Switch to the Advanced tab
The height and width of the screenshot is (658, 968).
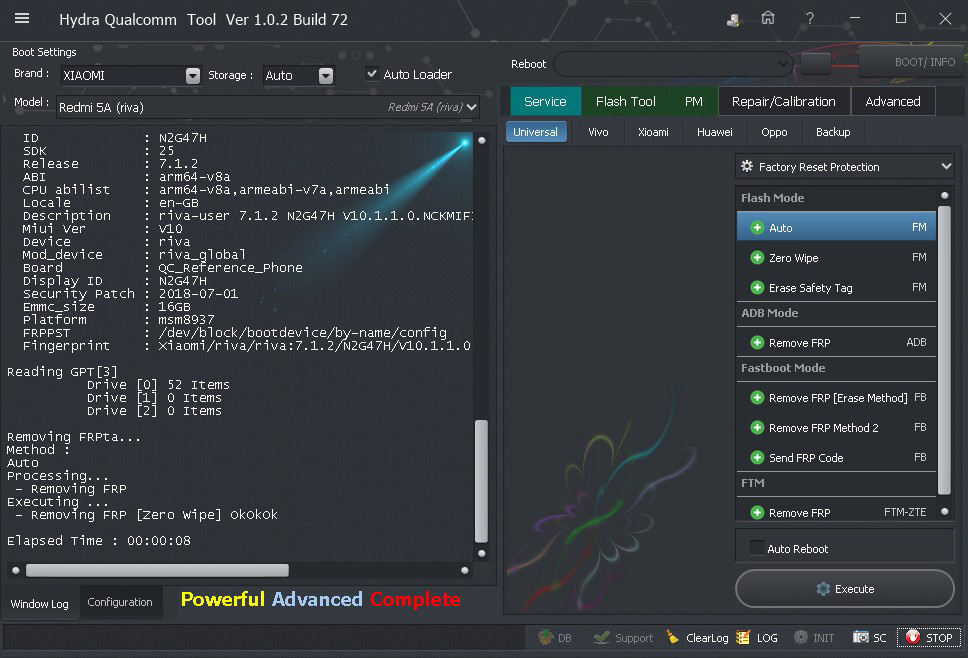click(893, 101)
